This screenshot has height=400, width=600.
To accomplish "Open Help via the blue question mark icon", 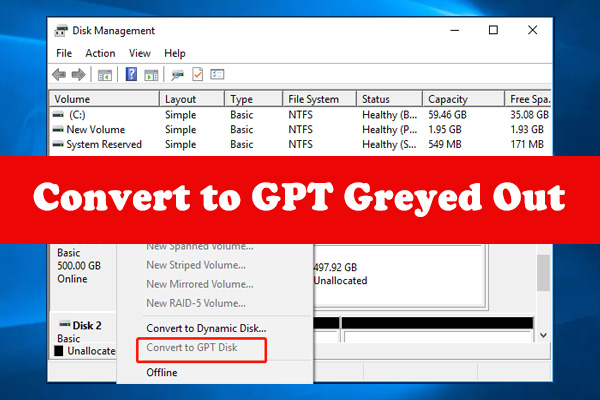I will click(131, 74).
